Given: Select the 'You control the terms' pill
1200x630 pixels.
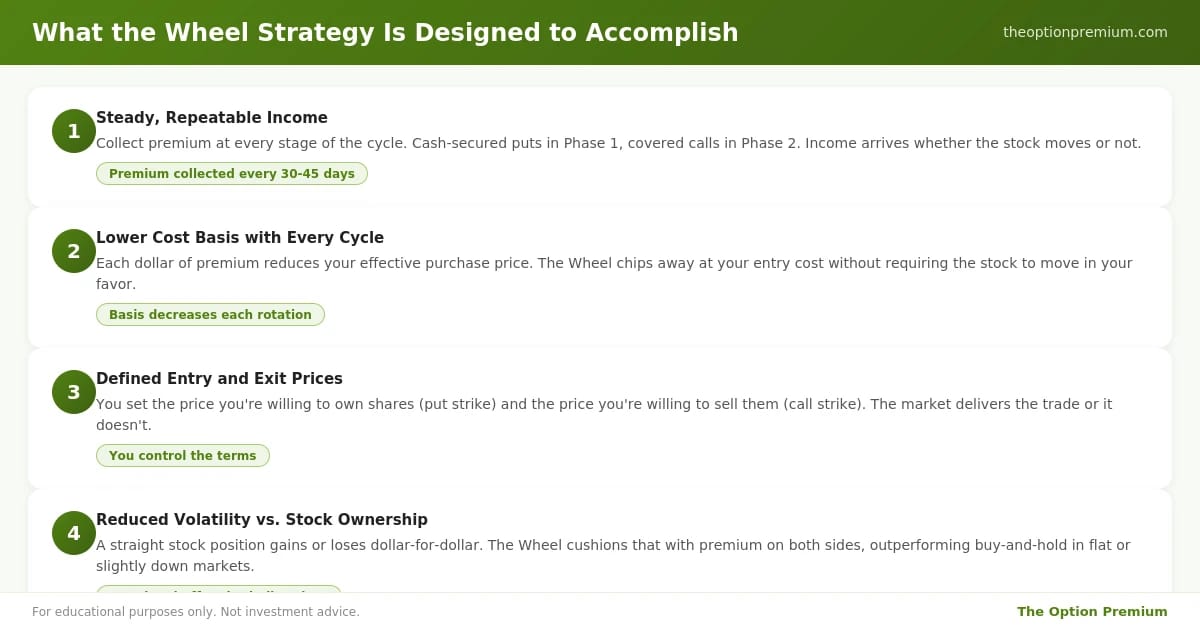Looking at the screenshot, I should pos(183,456).
